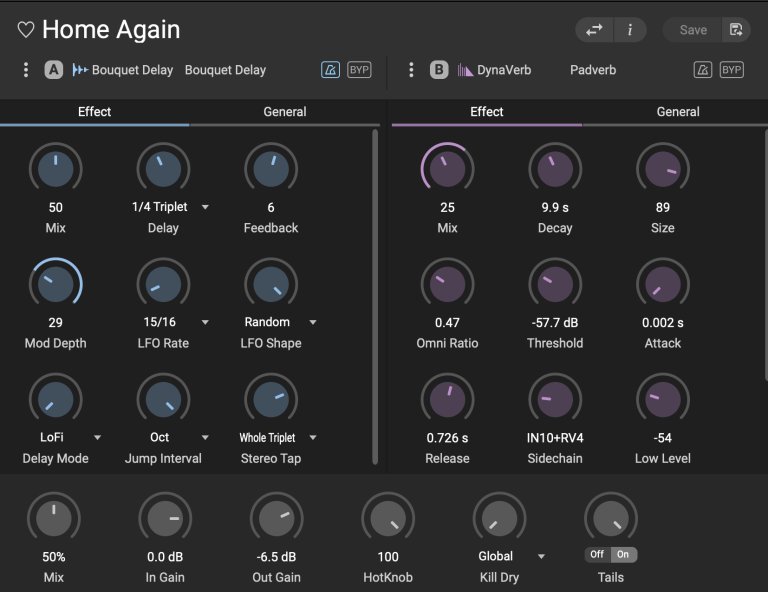Image resolution: width=768 pixels, height=592 pixels.
Task: Click the swap A/B arrows icon
Action: pyautogui.click(x=594, y=30)
